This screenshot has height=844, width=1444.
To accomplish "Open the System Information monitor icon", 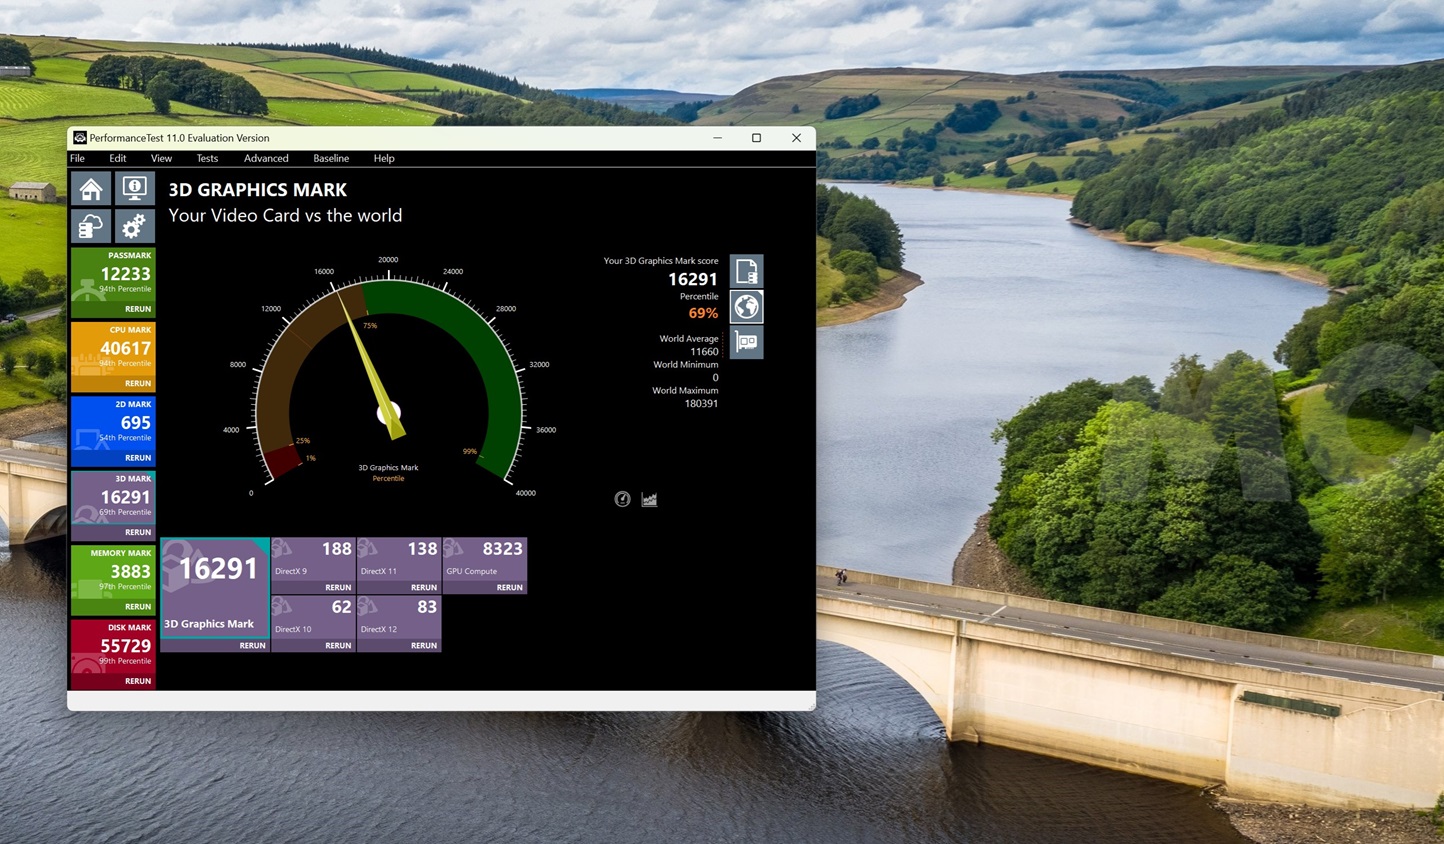I will point(134,189).
